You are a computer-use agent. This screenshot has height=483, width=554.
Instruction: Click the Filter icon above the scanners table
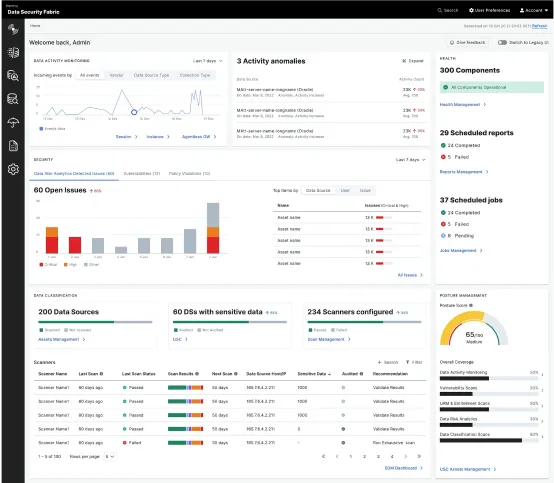(408, 362)
